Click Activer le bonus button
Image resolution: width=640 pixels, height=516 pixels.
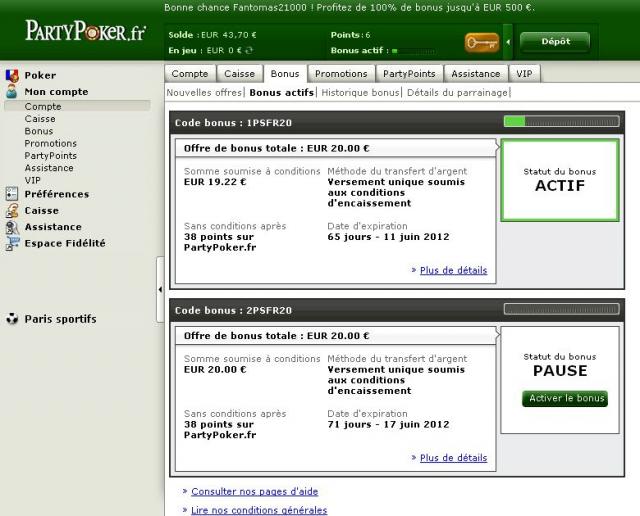[565, 398]
